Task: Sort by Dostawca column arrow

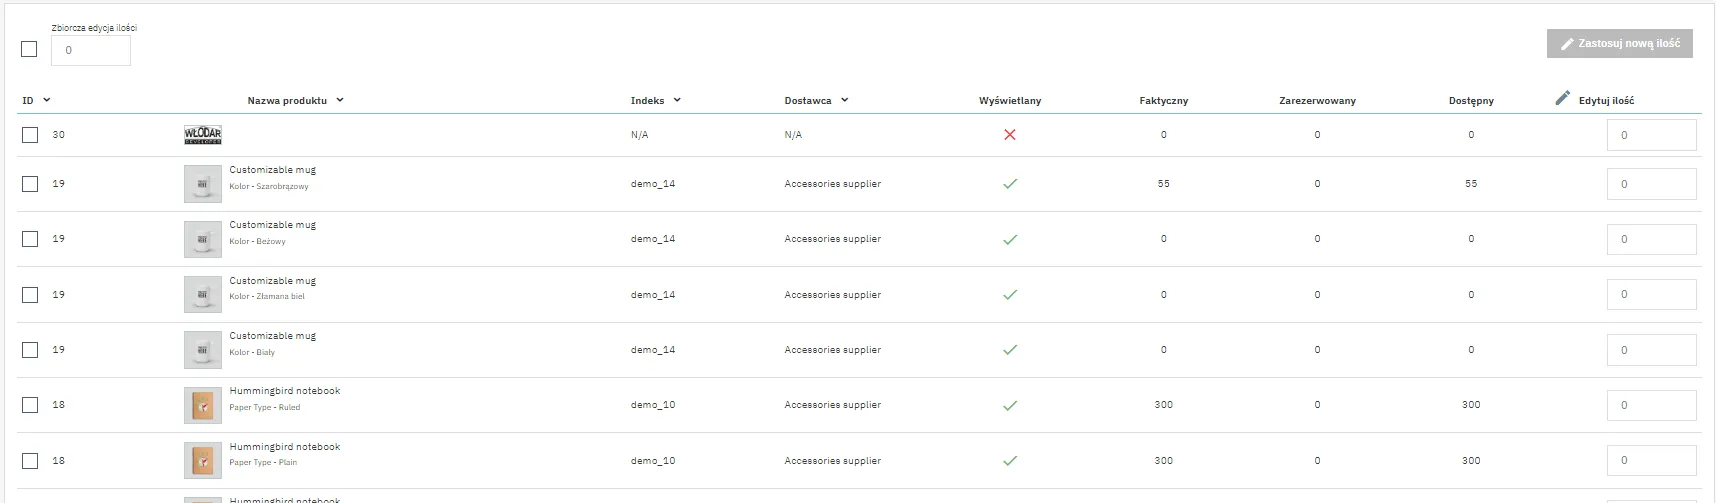Action: [x=844, y=100]
